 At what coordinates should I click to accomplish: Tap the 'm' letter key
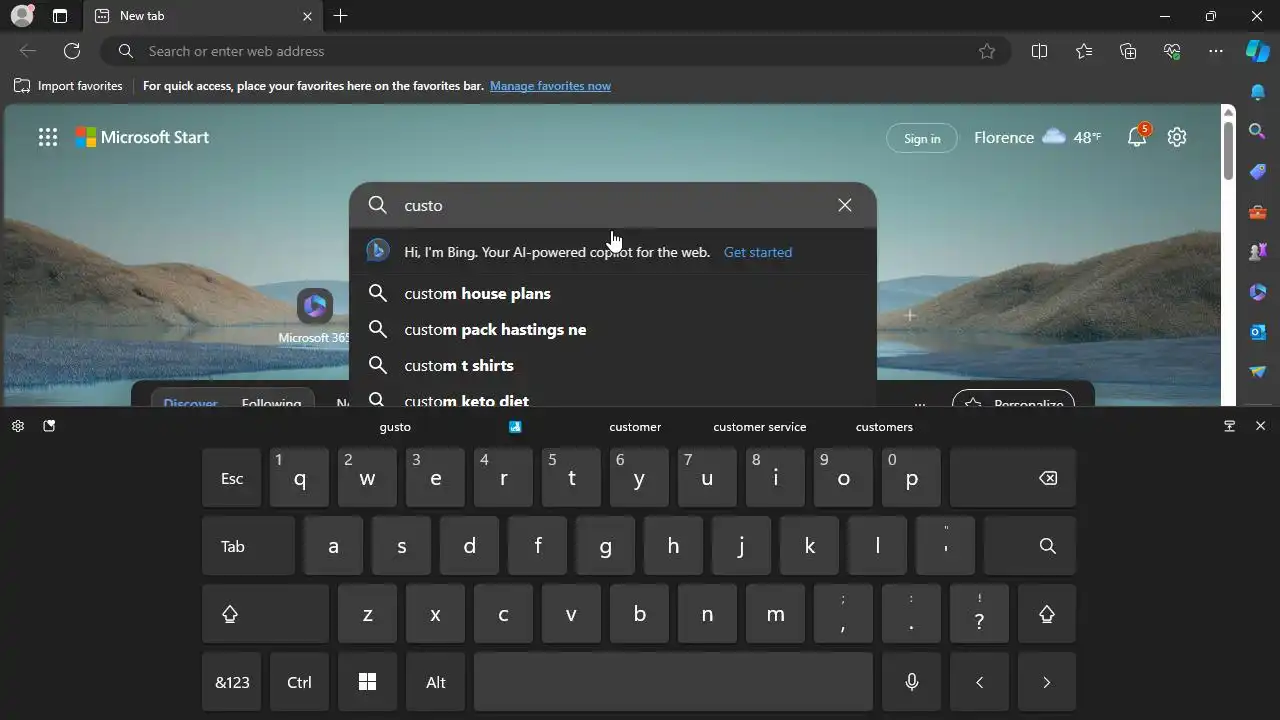[x=775, y=614]
